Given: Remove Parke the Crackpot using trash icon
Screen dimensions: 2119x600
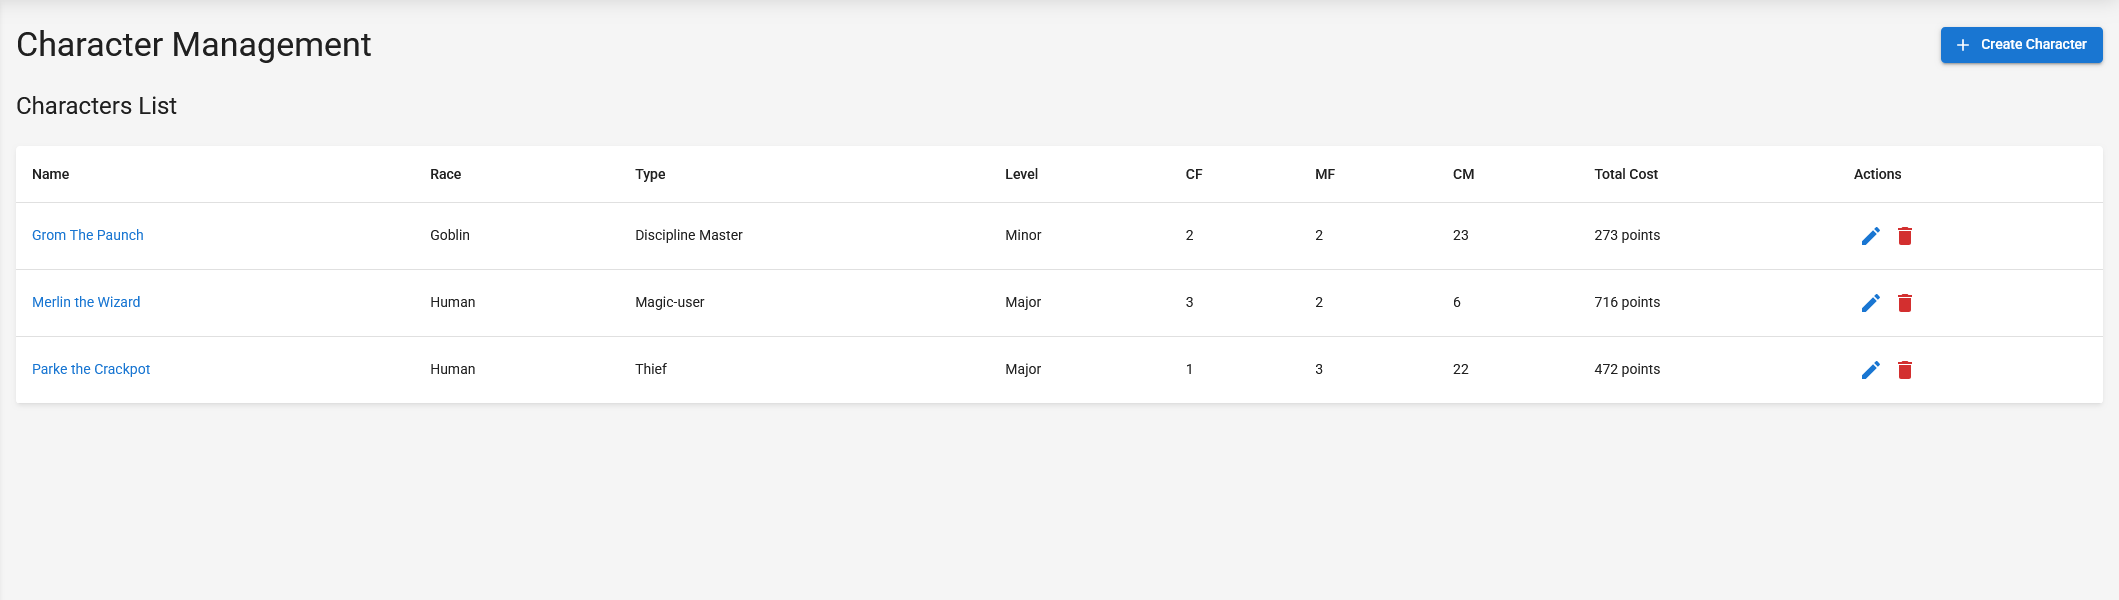Looking at the screenshot, I should pos(1905,370).
